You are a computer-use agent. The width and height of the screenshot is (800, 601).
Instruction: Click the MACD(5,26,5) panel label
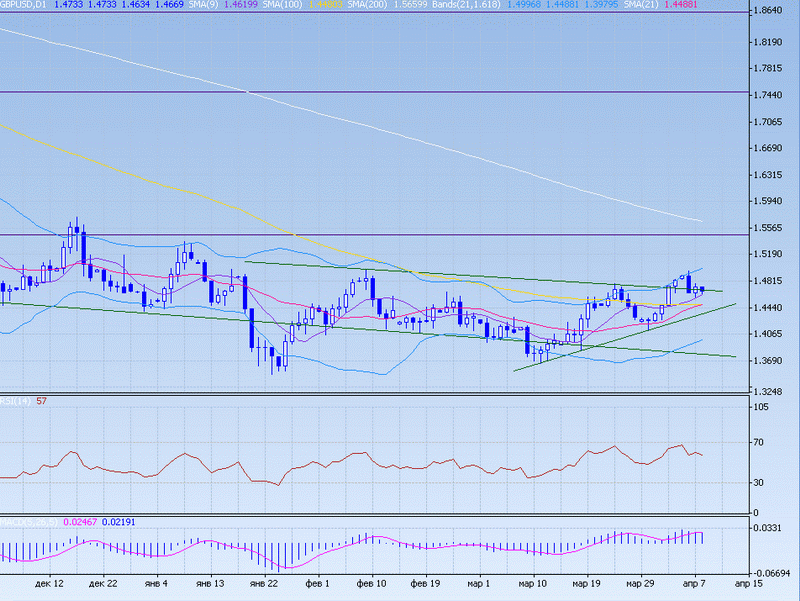pyautogui.click(x=28, y=521)
